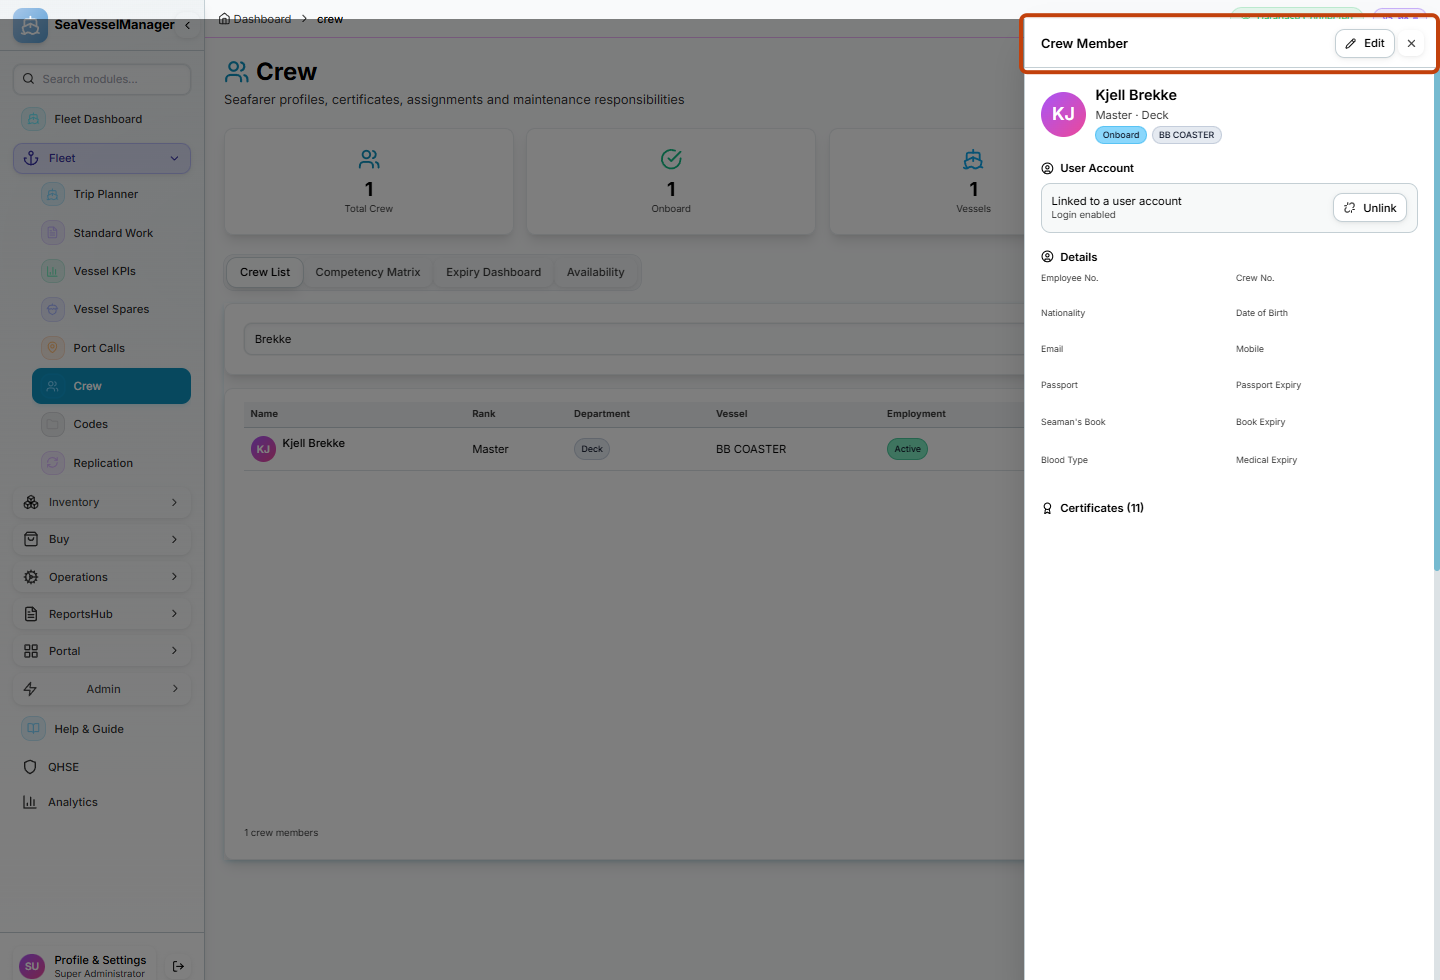Expand the ReportsHub menu chevron
The height and width of the screenshot is (980, 1440).
coord(174,614)
